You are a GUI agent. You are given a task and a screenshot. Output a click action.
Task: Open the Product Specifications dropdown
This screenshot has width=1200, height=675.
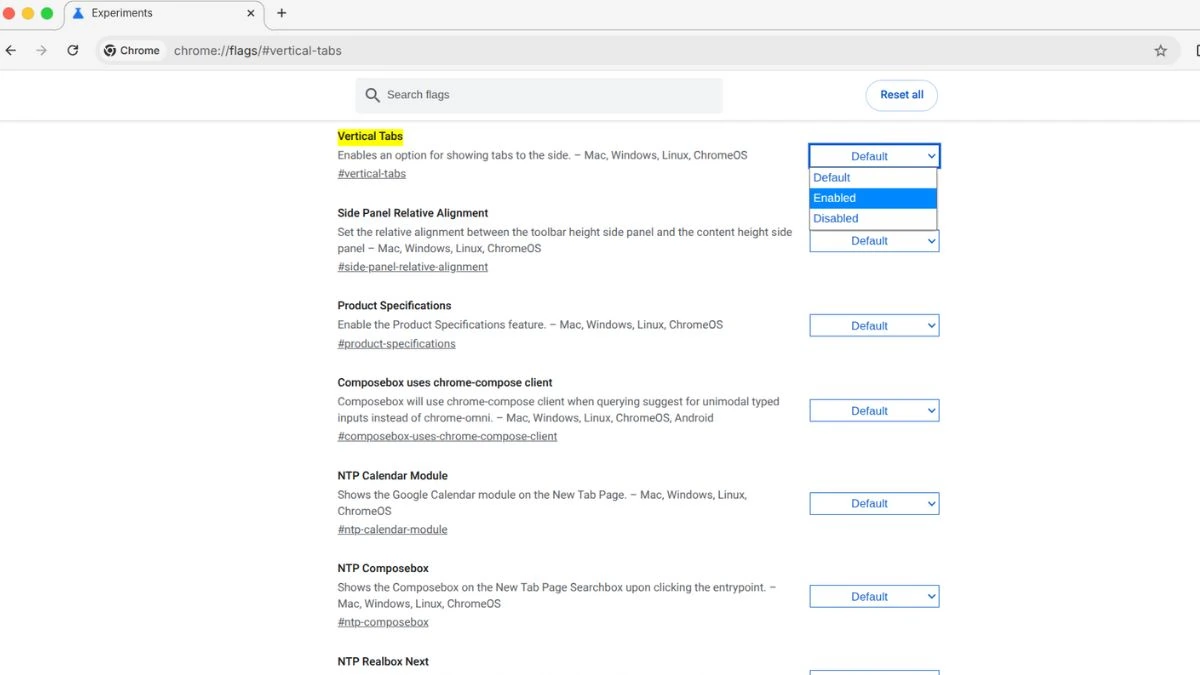[873, 325]
